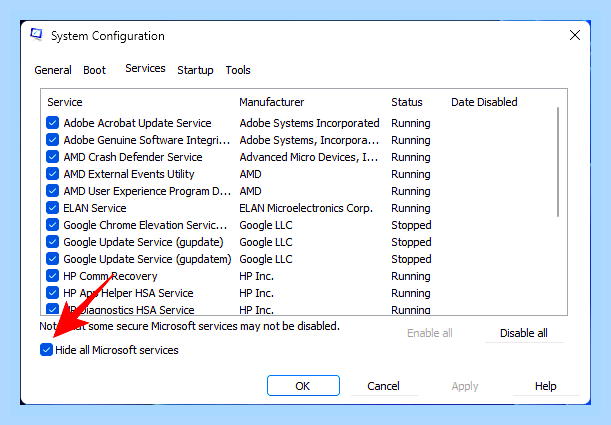Toggle Google Chrome Elevation Service checkbox

pyautogui.click(x=52, y=225)
